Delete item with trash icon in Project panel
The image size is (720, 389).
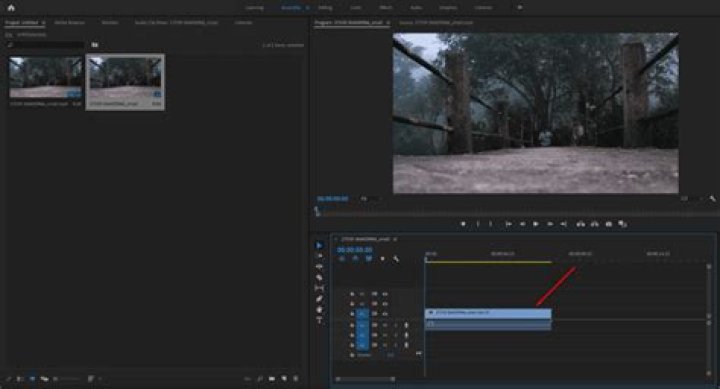click(x=296, y=379)
